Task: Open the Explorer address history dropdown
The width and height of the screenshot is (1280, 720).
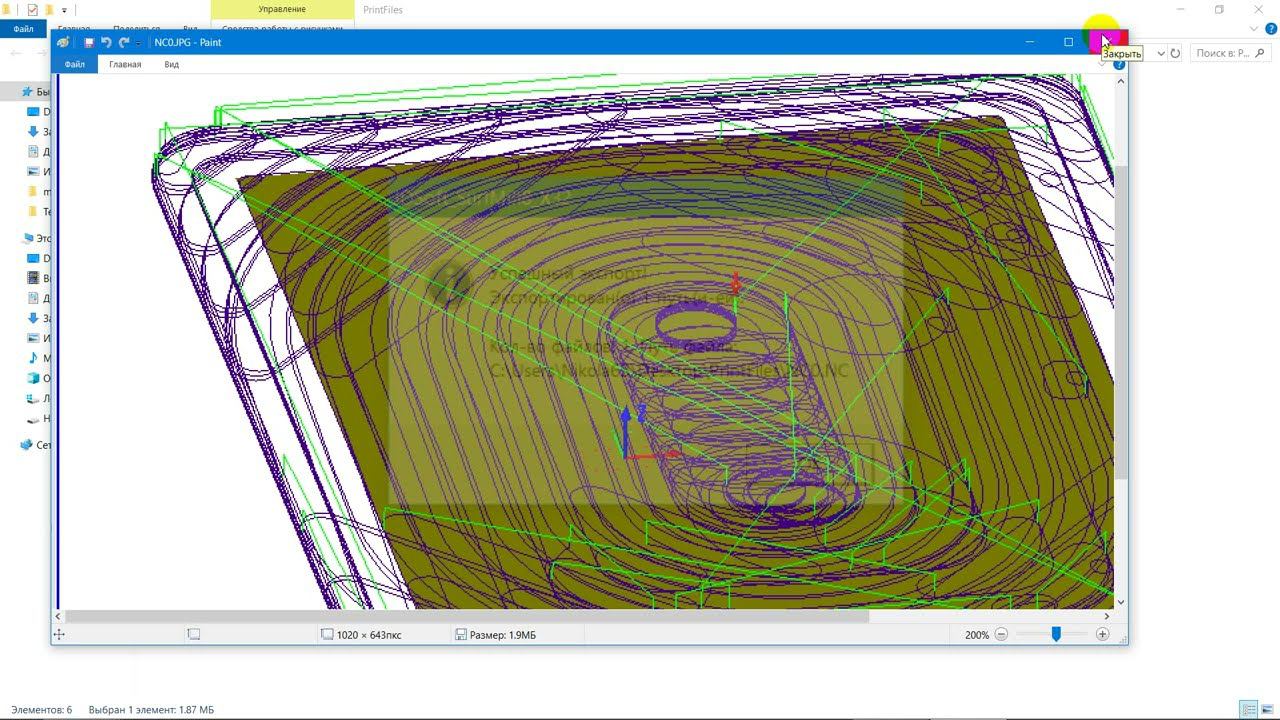Action: tap(1160, 53)
